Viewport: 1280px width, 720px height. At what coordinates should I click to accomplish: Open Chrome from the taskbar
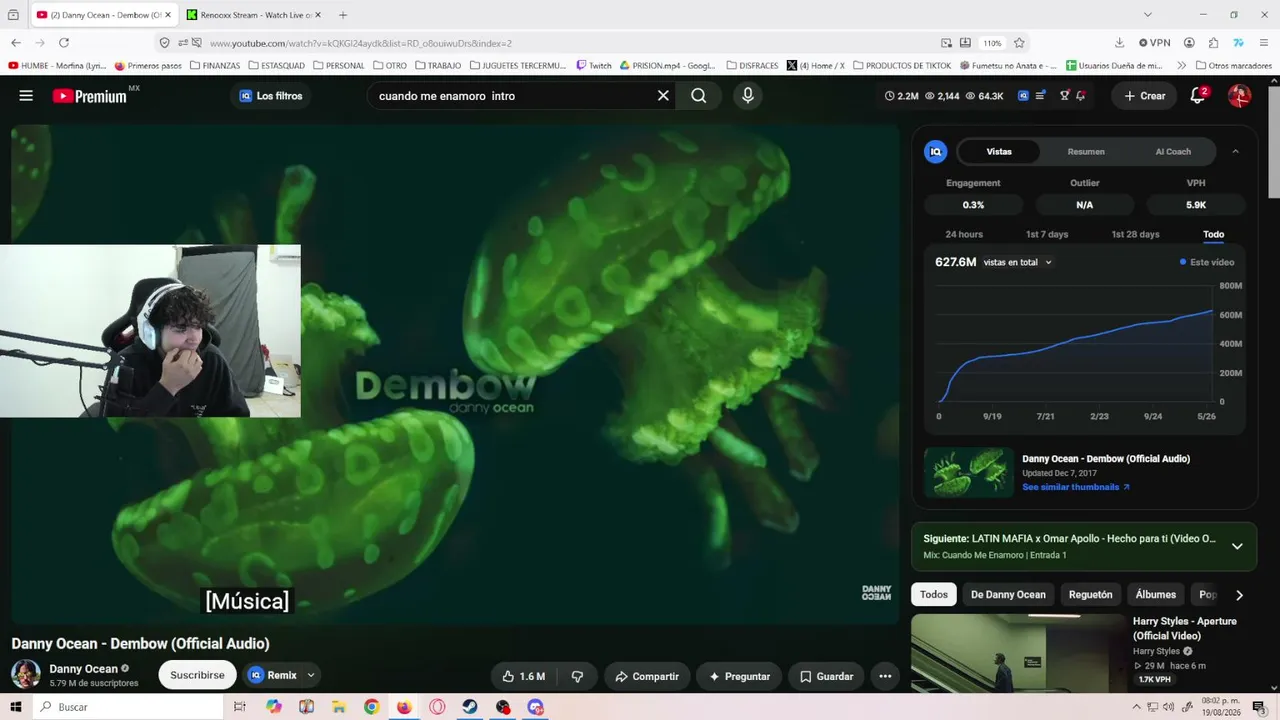(x=371, y=707)
